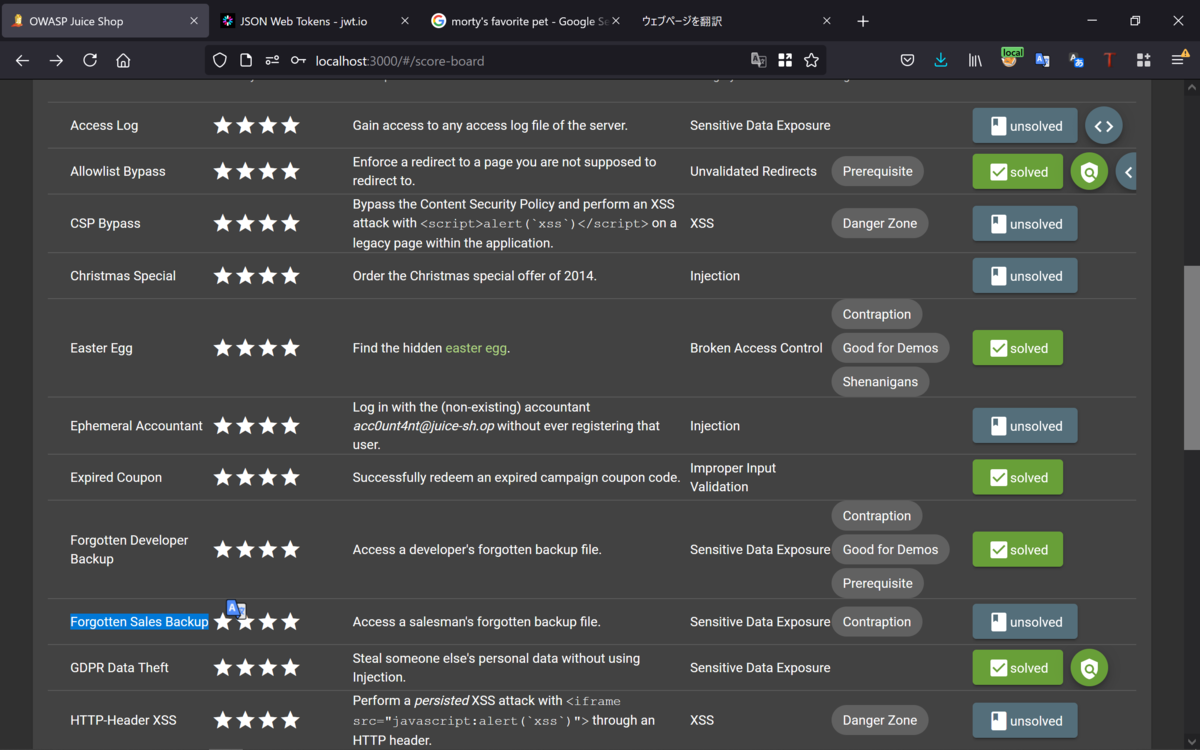The image size is (1200, 750).
Task: Click the translate page icon in address bar
Action: pyautogui.click(x=759, y=60)
